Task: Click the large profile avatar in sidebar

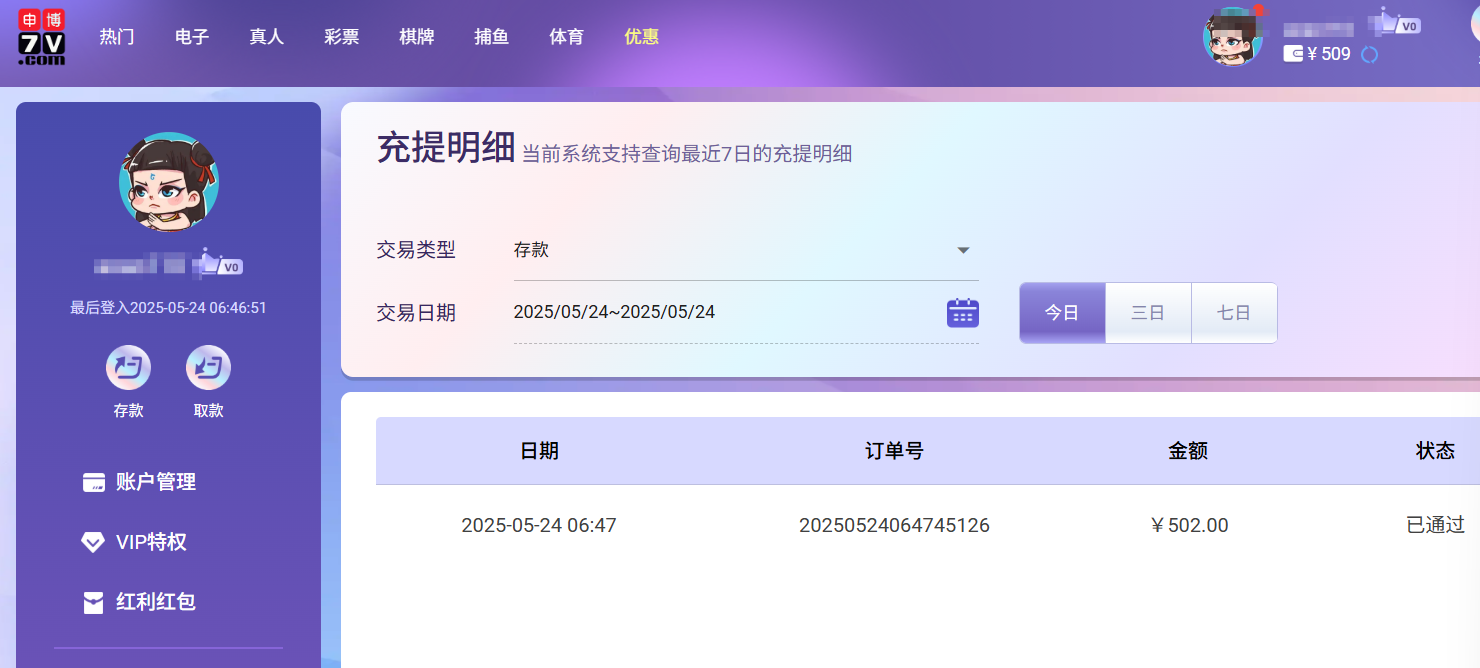Action: [168, 182]
